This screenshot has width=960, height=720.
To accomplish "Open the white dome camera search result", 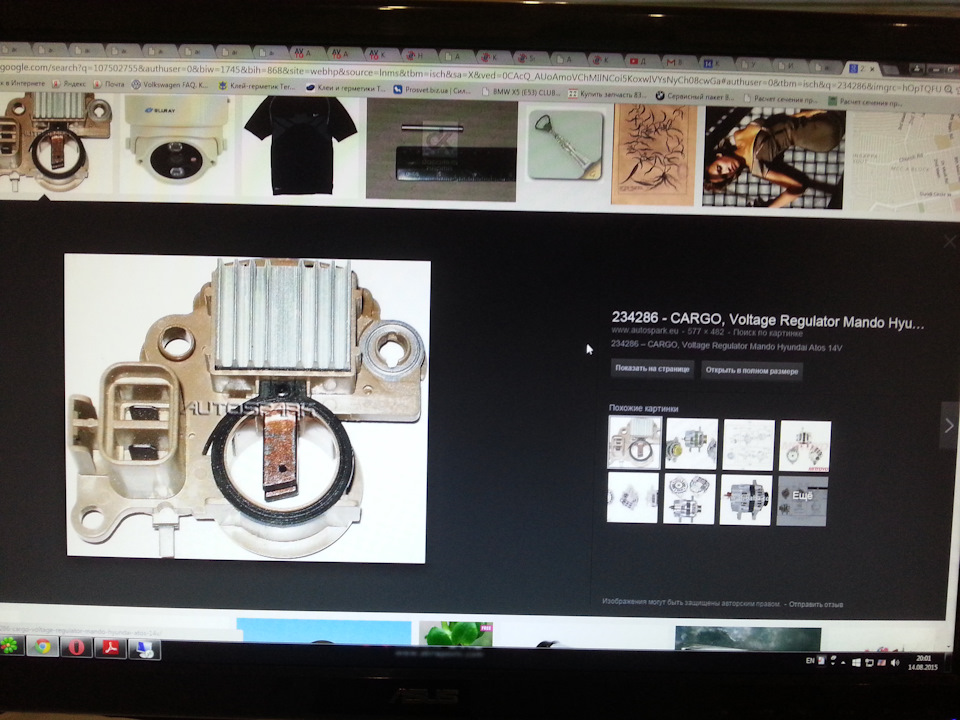I will coord(176,142).
